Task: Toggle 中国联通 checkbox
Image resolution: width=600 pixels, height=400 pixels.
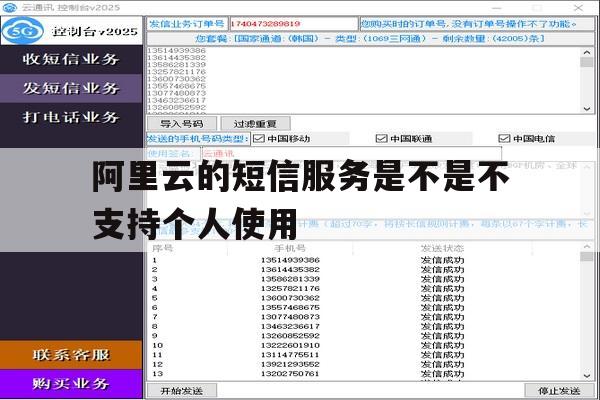Action: (x=382, y=139)
